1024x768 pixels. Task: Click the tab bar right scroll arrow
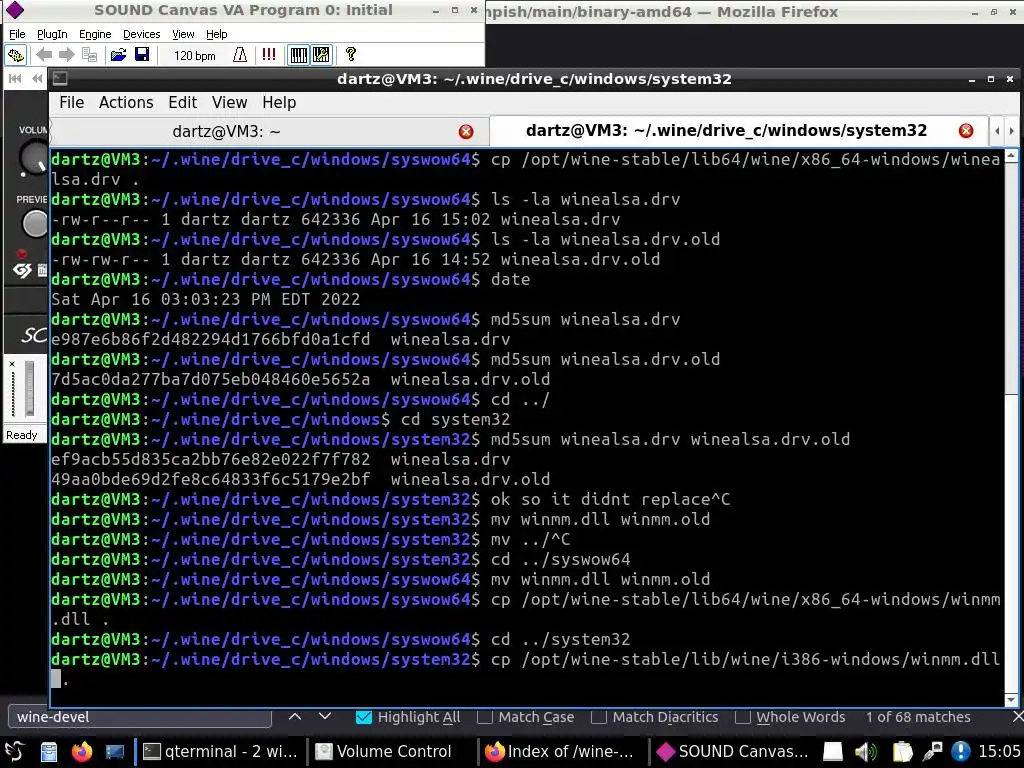(1012, 131)
